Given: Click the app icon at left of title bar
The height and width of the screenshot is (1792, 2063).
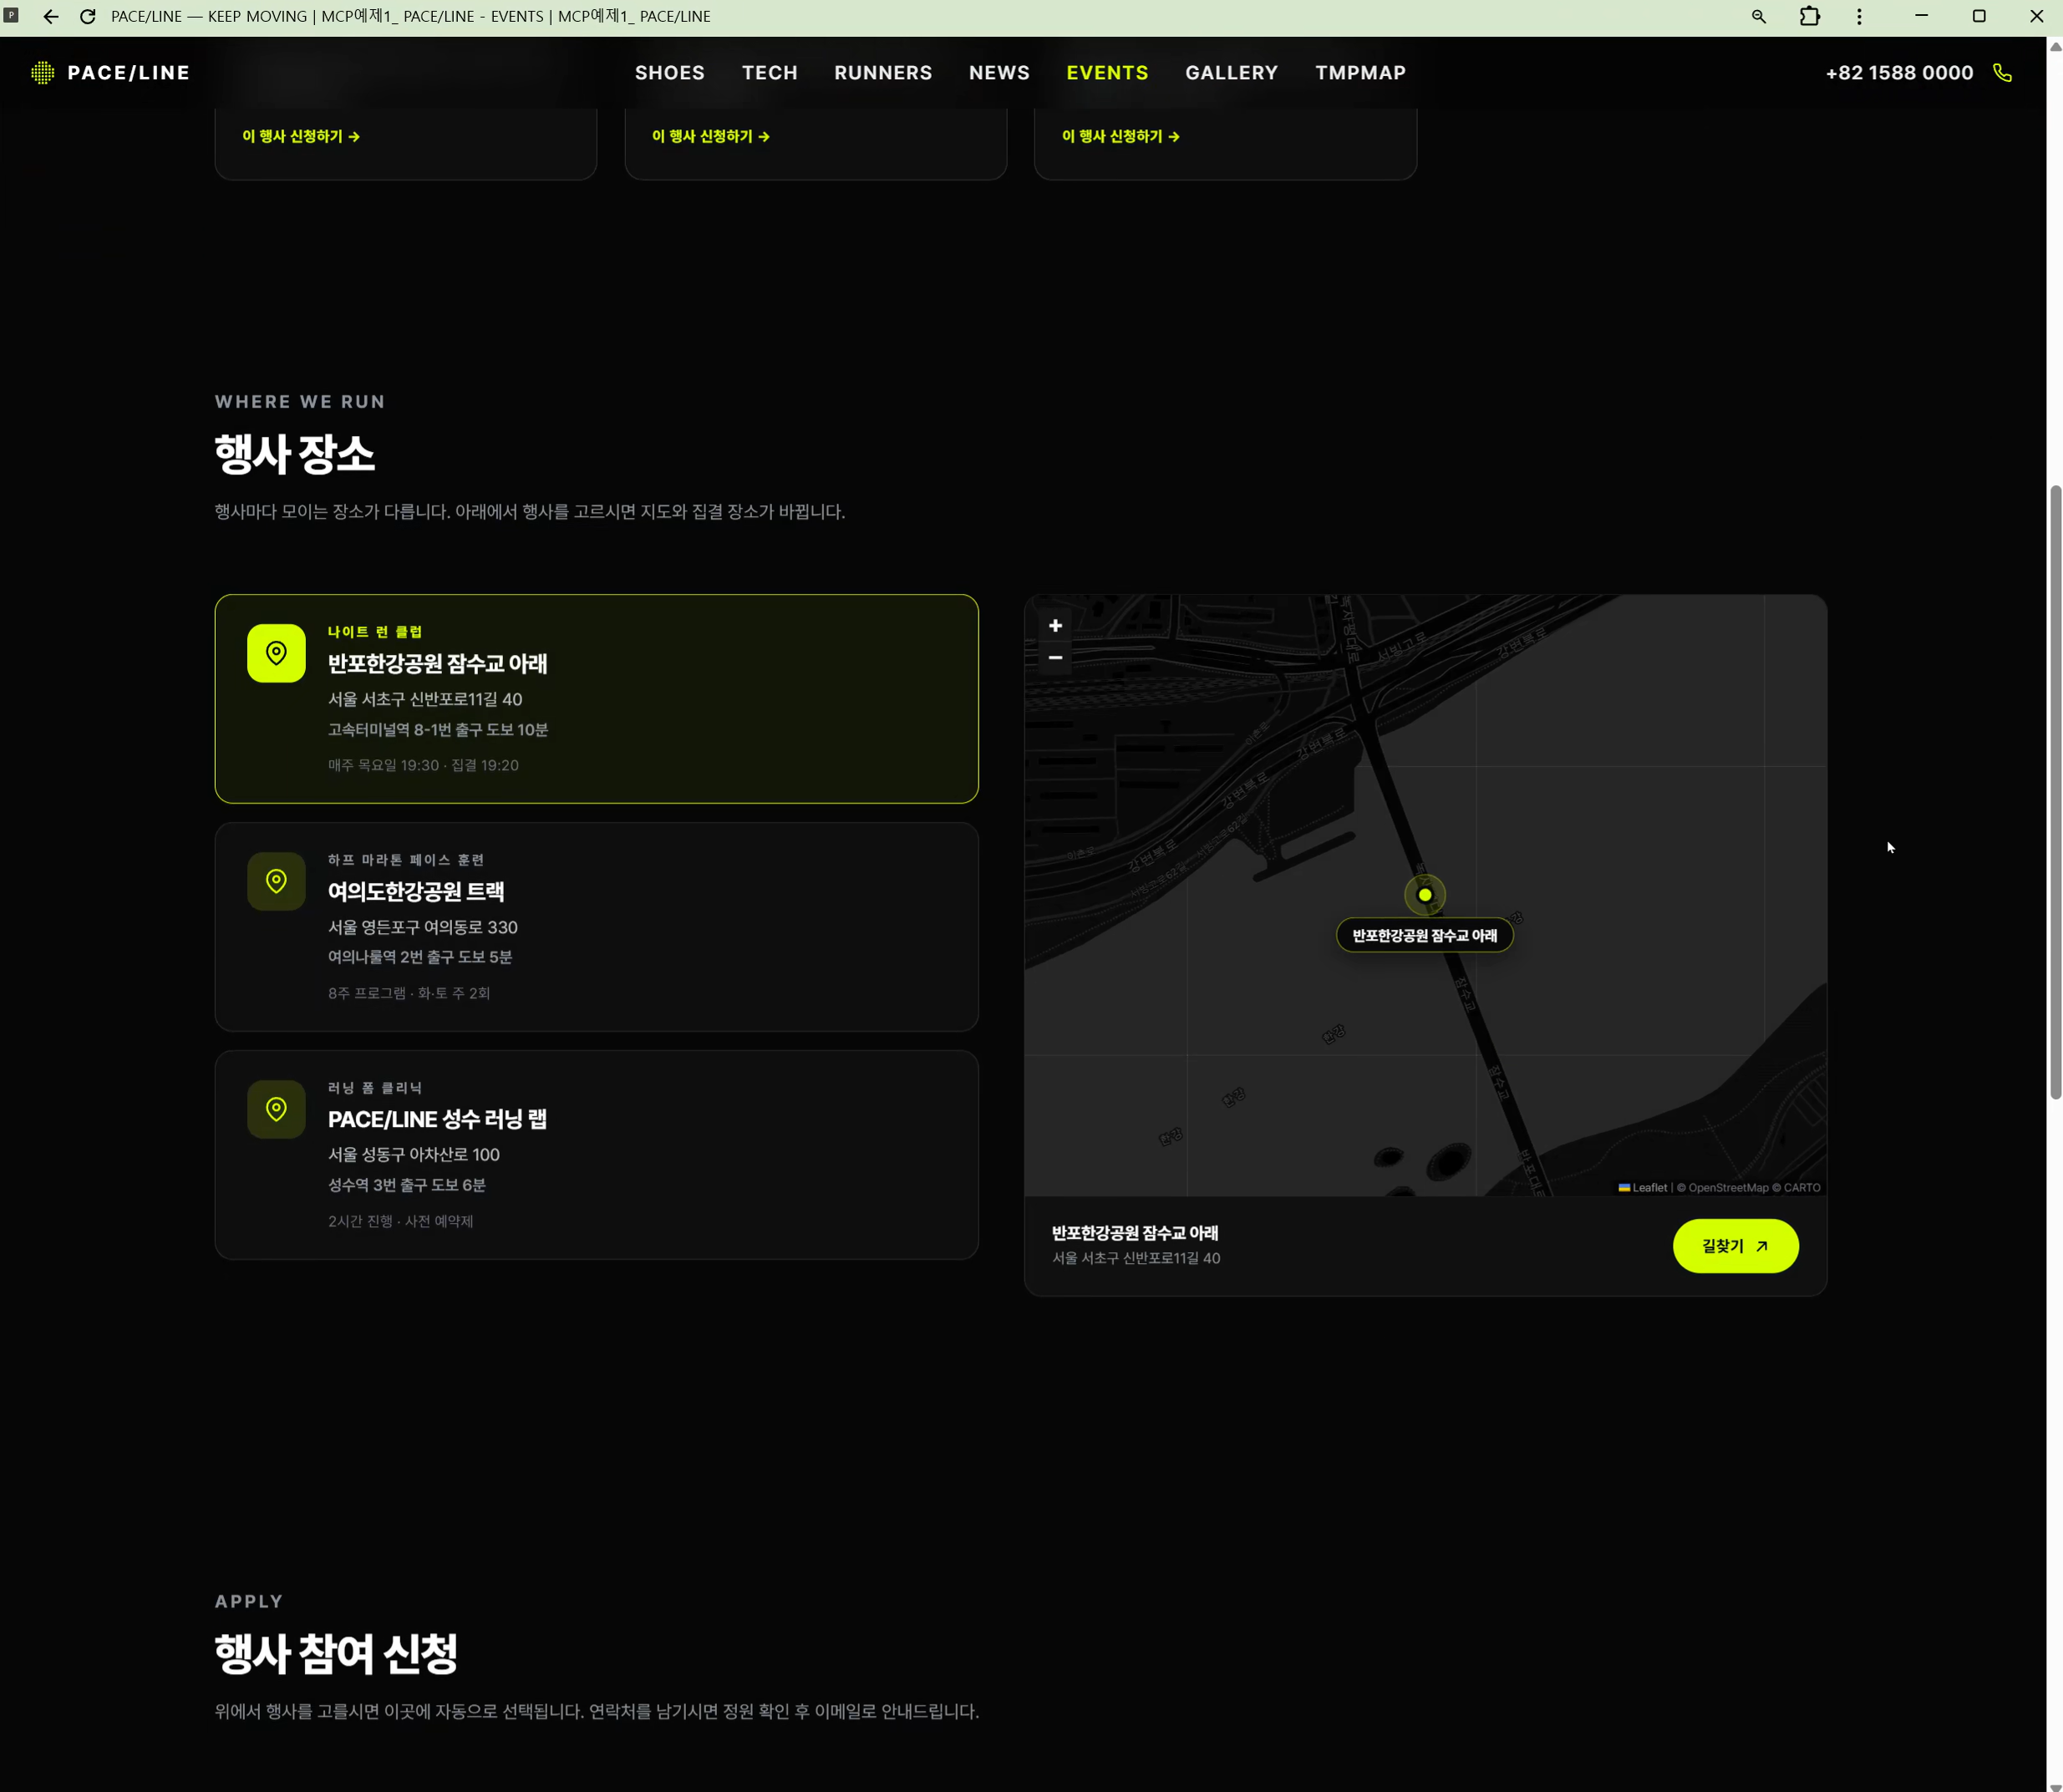Looking at the screenshot, I should 11,15.
